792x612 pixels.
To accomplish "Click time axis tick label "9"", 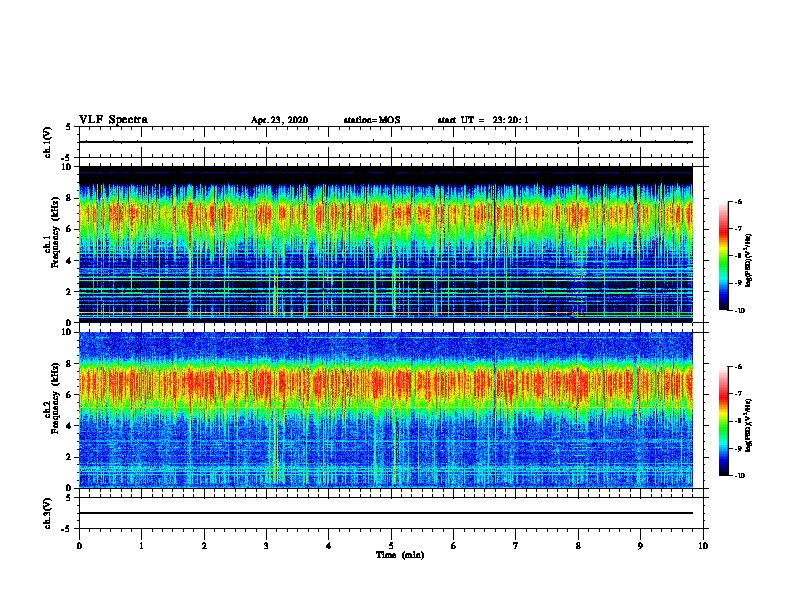I will tap(640, 546).
